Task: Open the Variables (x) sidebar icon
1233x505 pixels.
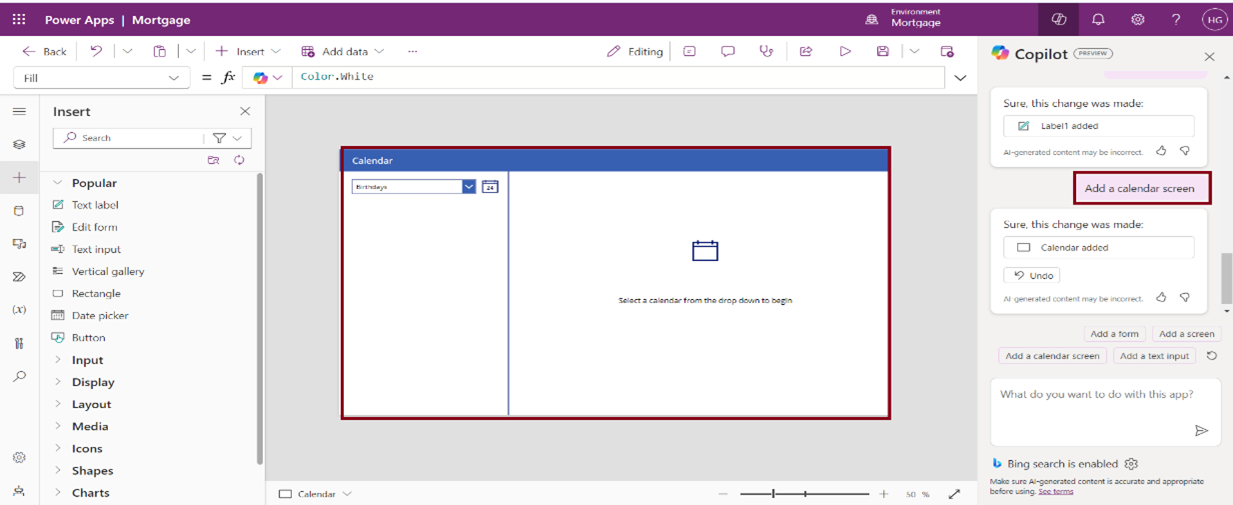Action: 19,310
